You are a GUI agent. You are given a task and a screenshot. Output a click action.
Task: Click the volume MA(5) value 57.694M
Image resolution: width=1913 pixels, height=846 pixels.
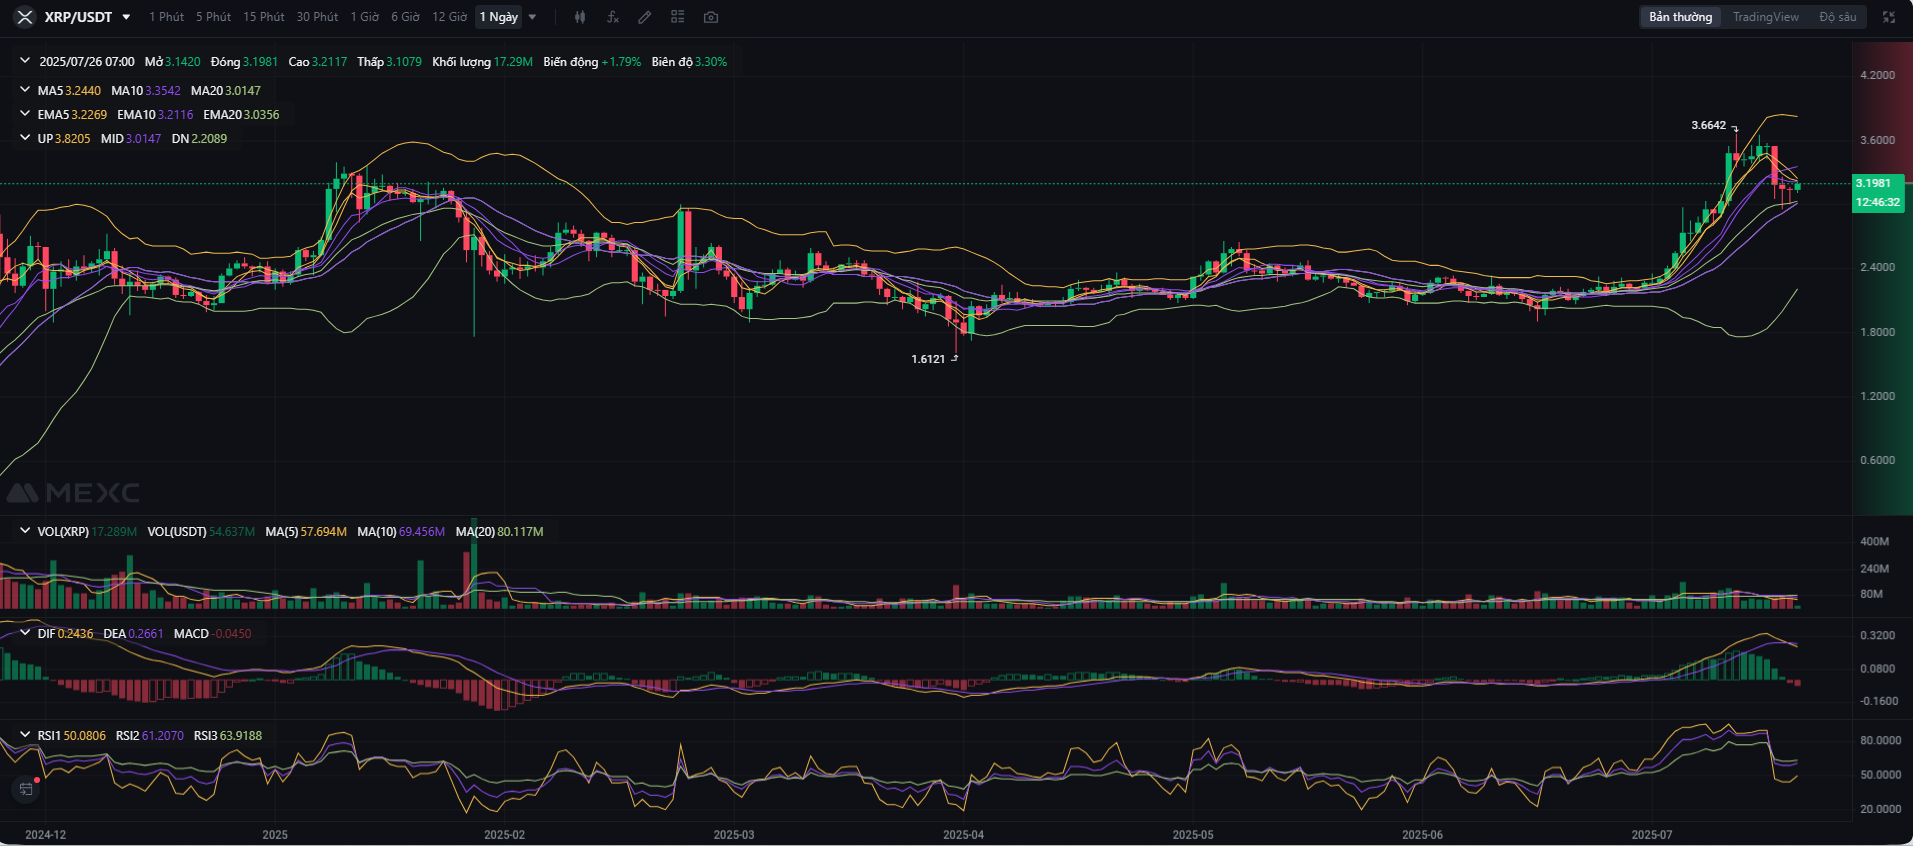(x=324, y=531)
